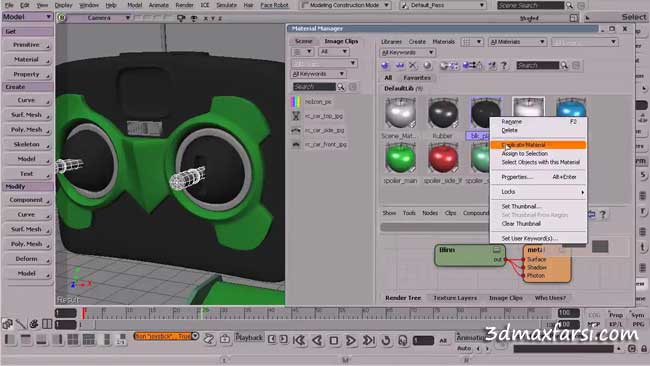Toggle loop playback icon

click(386, 340)
